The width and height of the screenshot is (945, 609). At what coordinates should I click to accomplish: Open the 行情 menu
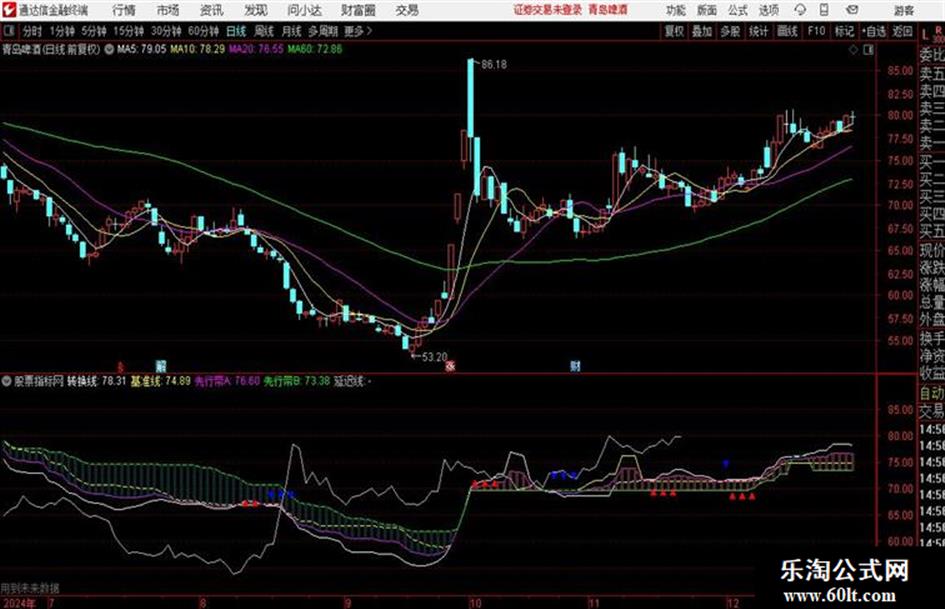[124, 10]
